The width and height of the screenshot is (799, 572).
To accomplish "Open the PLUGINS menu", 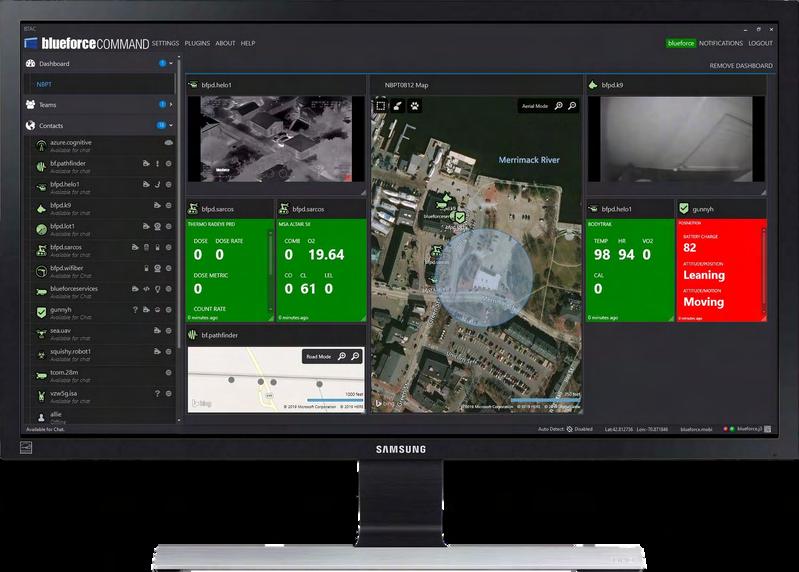I will [x=197, y=43].
